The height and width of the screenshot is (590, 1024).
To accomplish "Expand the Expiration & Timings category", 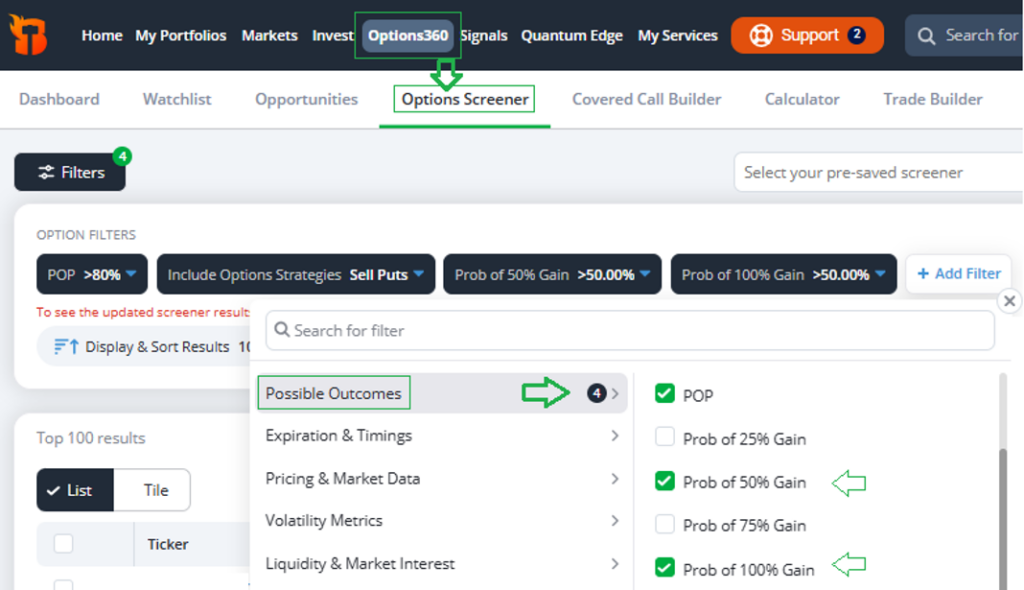I will (442, 436).
